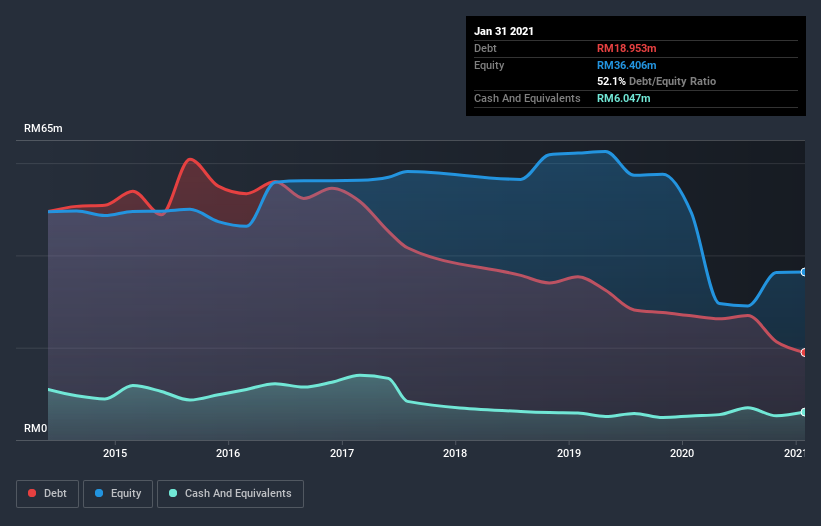Click the teal Cash data point marker
The width and height of the screenshot is (821, 526).
(x=804, y=412)
